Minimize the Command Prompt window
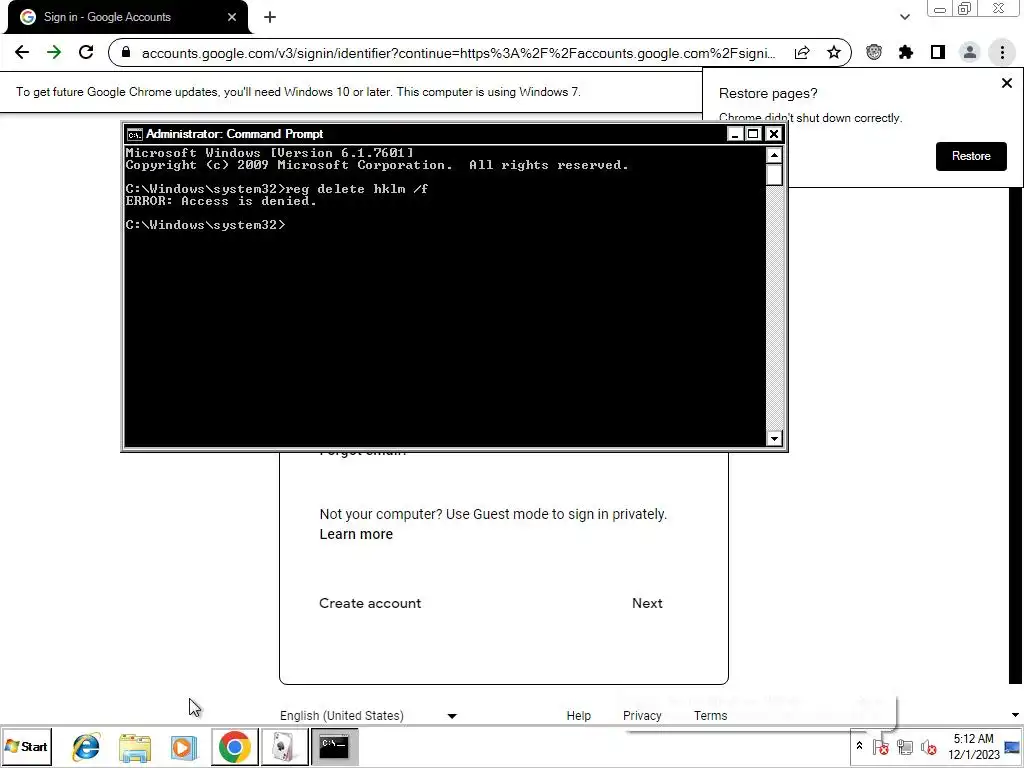 click(735, 134)
